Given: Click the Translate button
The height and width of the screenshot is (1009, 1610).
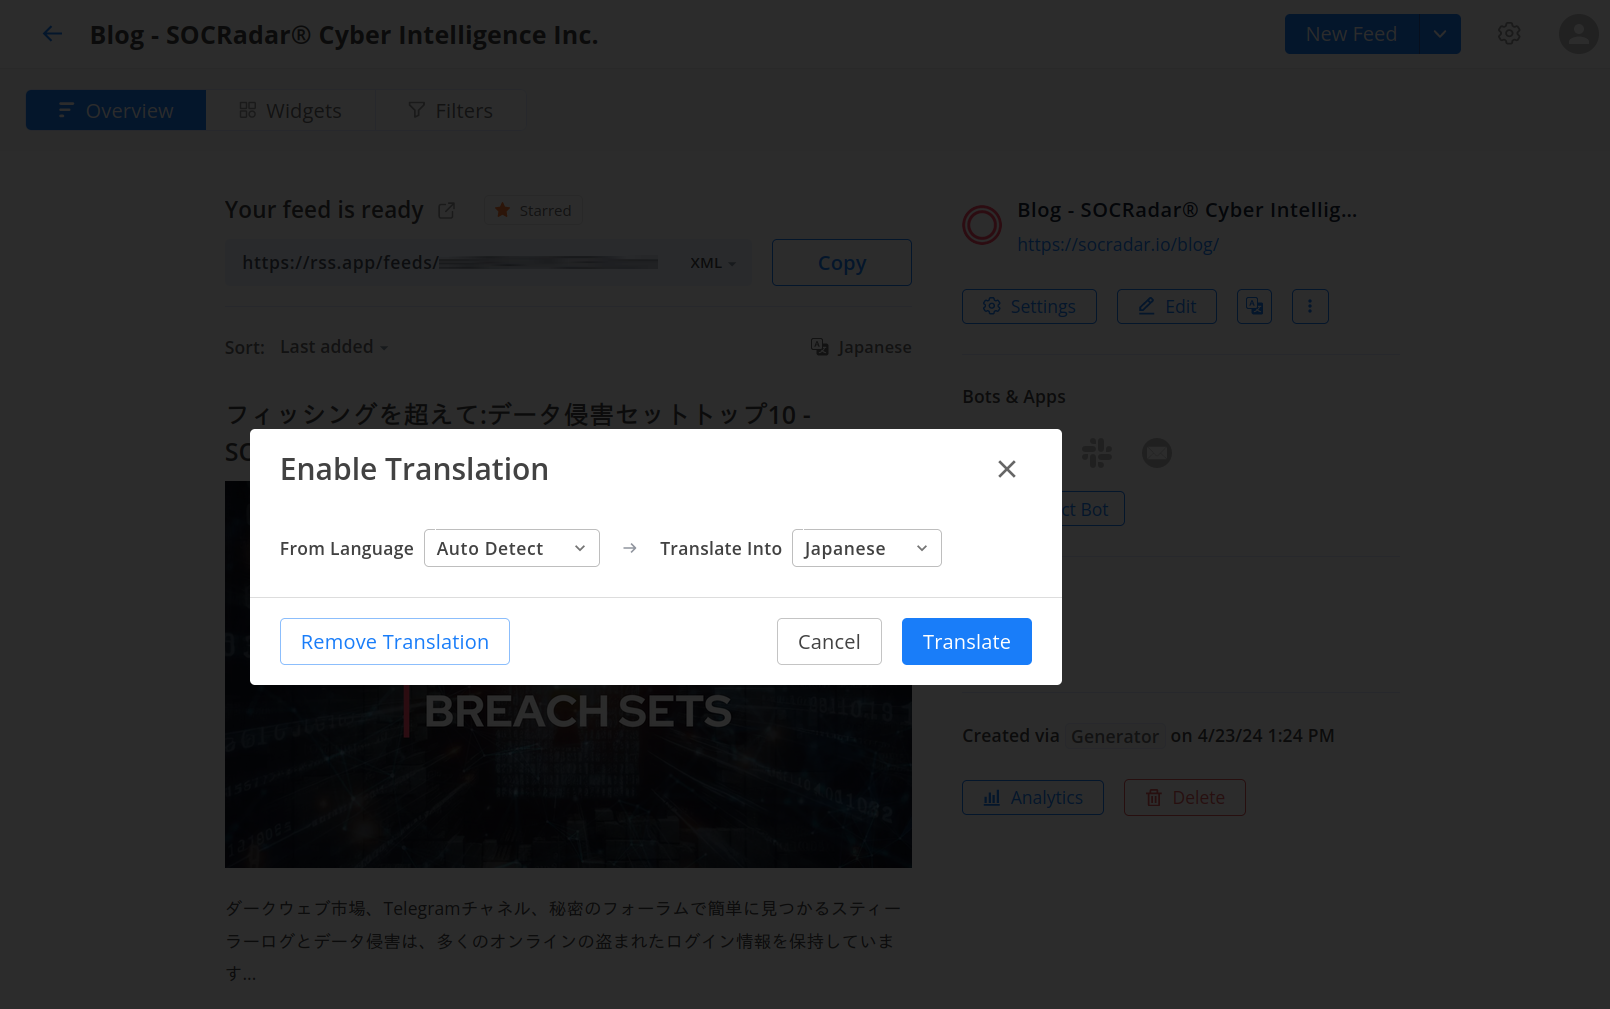Looking at the screenshot, I should 966,642.
